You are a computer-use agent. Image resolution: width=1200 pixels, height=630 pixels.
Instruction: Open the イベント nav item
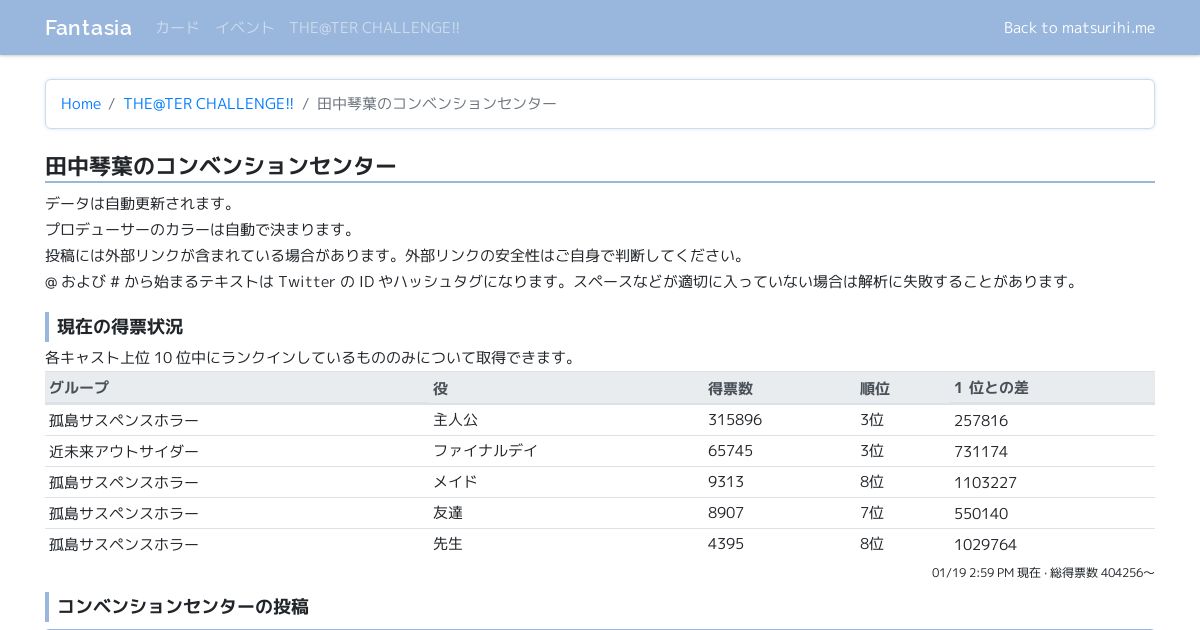[245, 27]
